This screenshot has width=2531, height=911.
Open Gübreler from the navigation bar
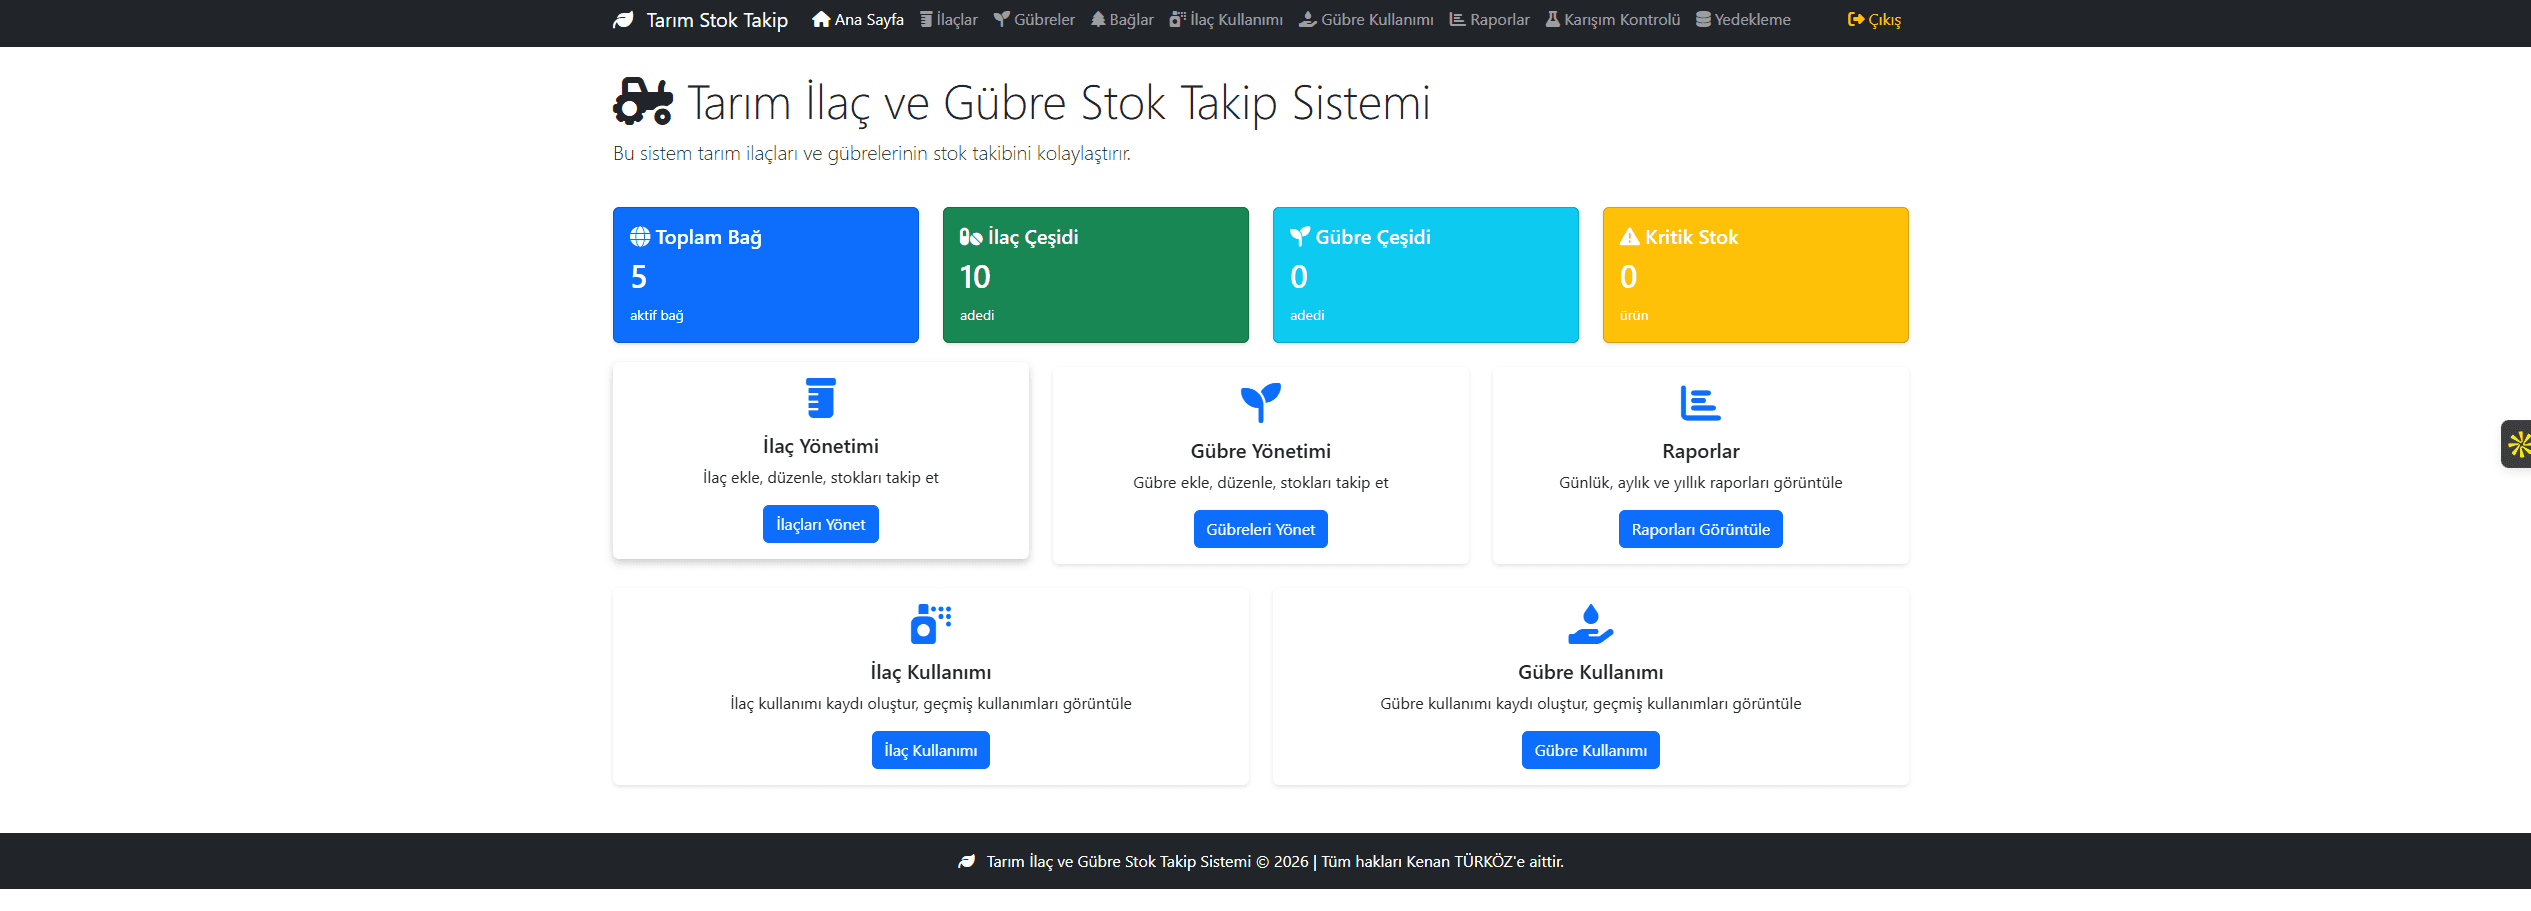1034,20
